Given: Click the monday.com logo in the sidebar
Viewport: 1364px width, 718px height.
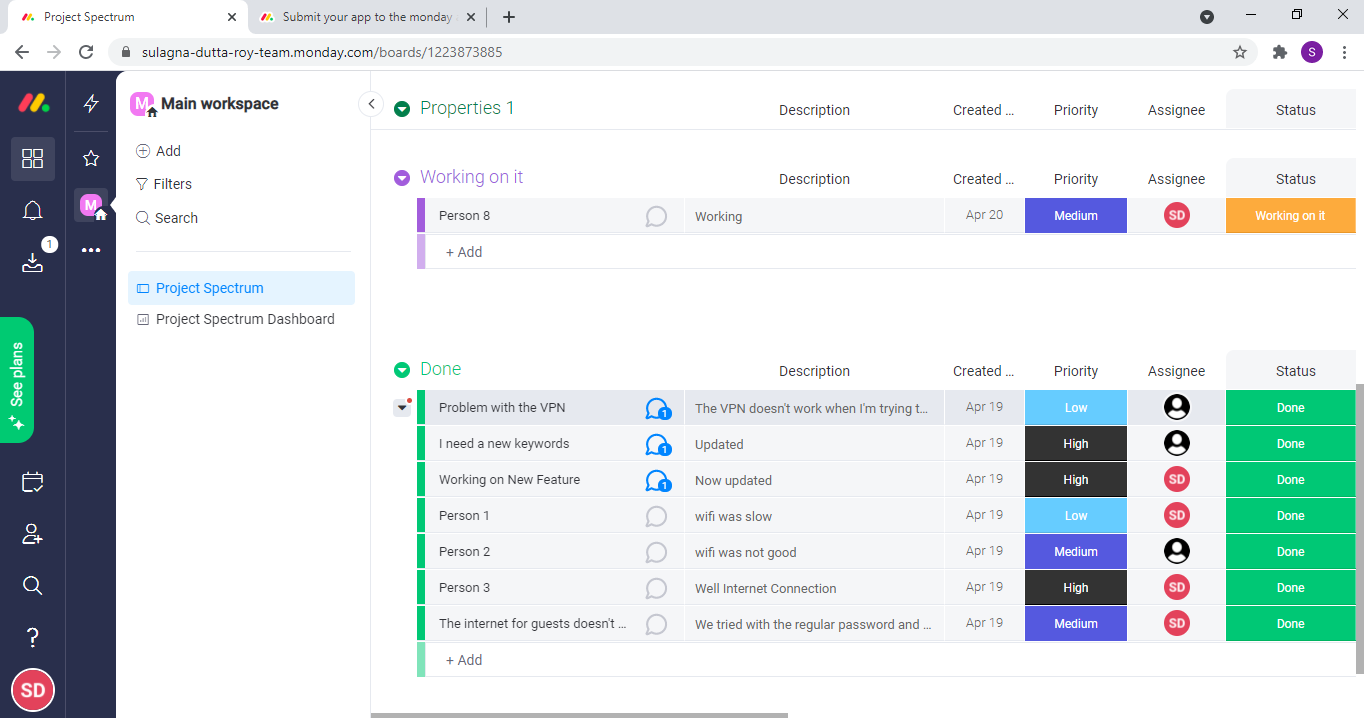Looking at the screenshot, I should pos(32,102).
